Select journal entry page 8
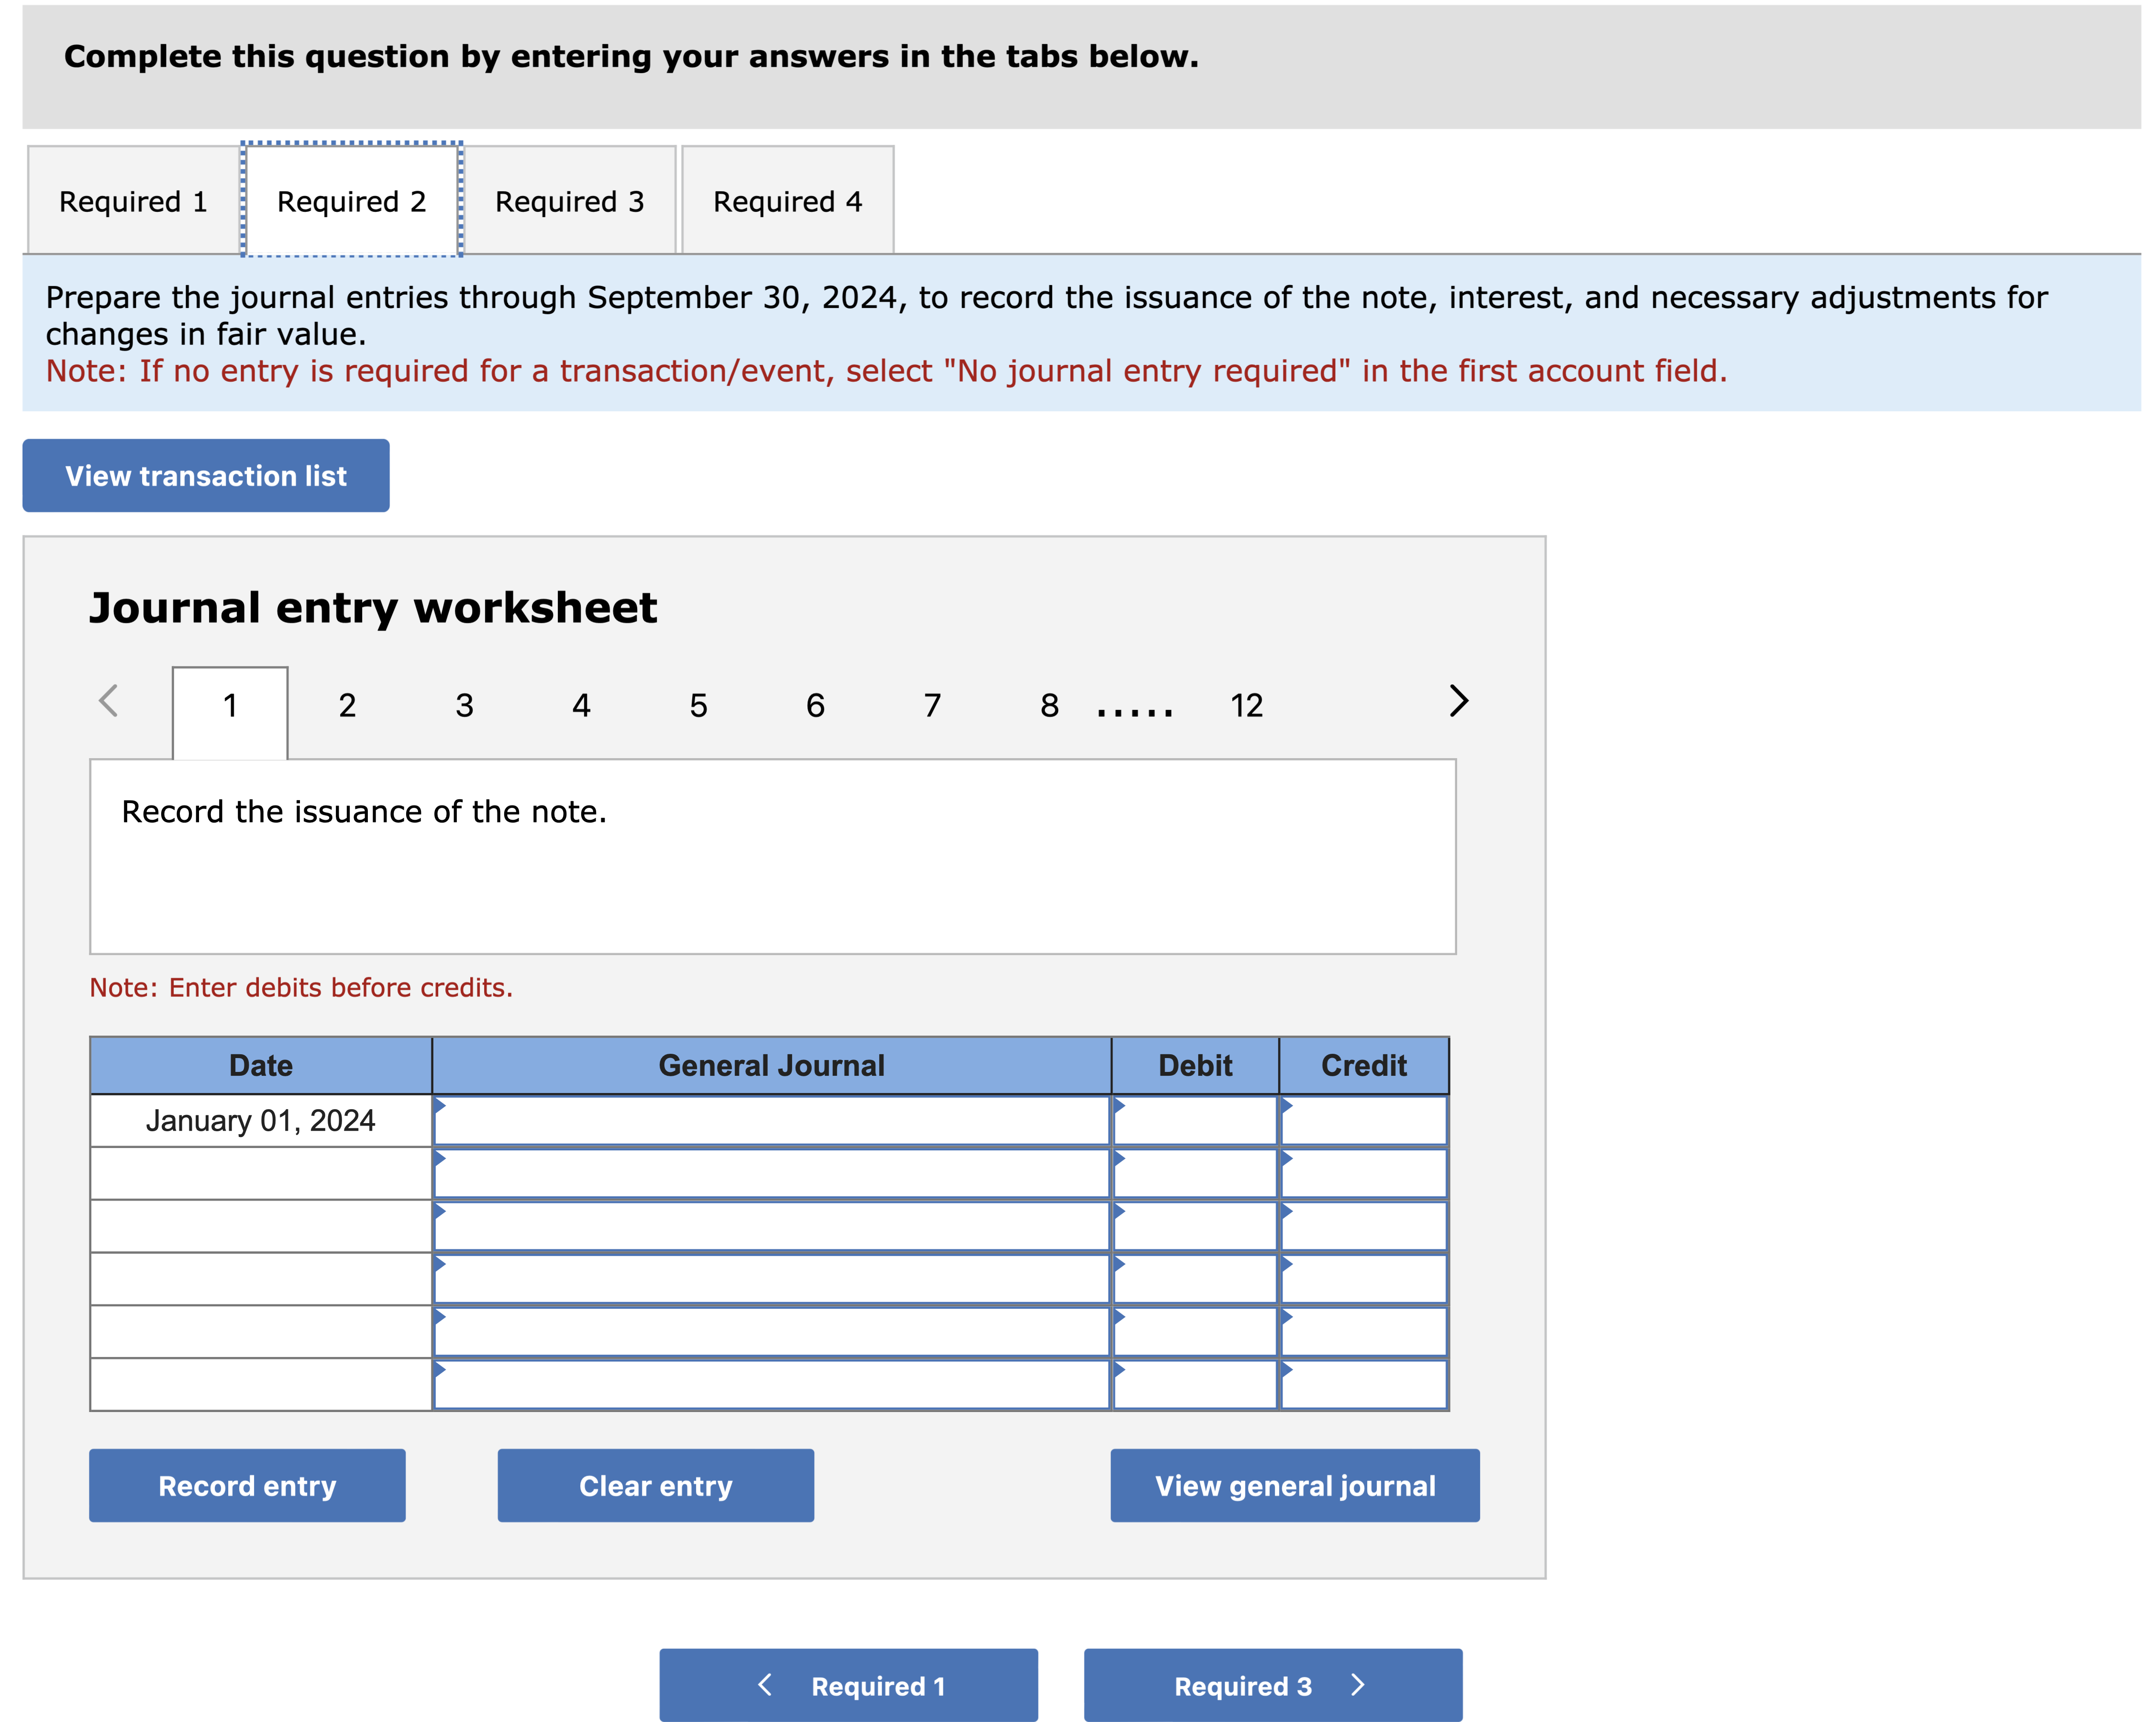Viewport: 2156px width, 1722px height. point(1049,706)
